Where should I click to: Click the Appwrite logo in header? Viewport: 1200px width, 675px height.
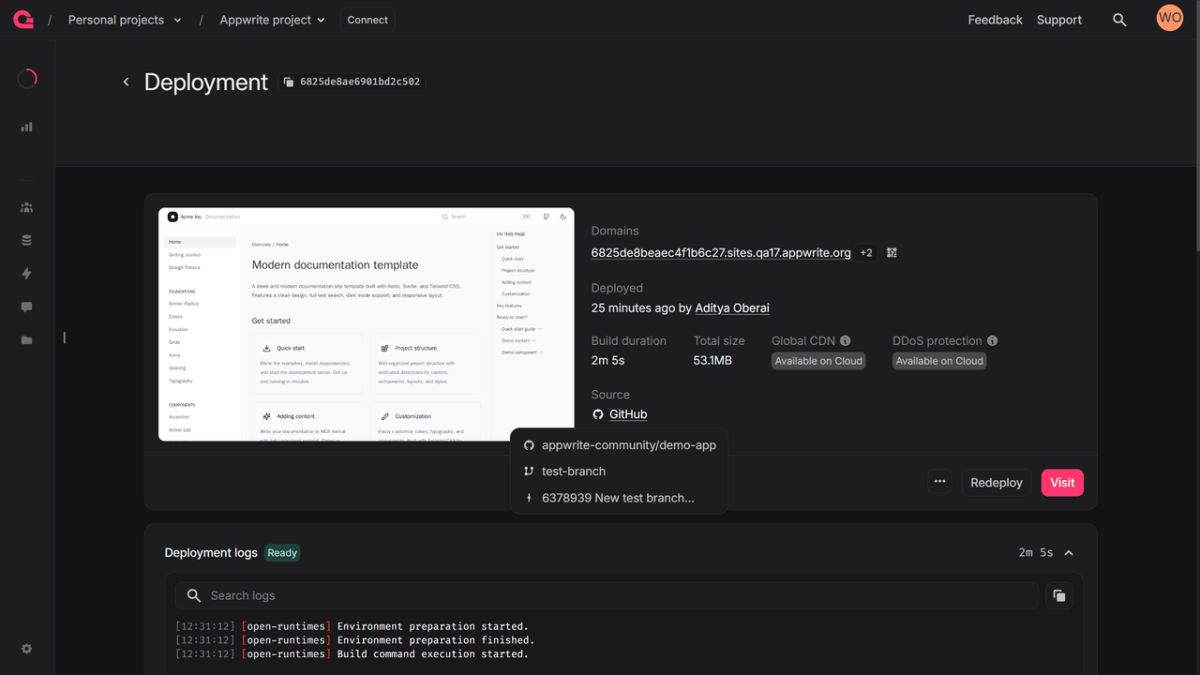23,19
